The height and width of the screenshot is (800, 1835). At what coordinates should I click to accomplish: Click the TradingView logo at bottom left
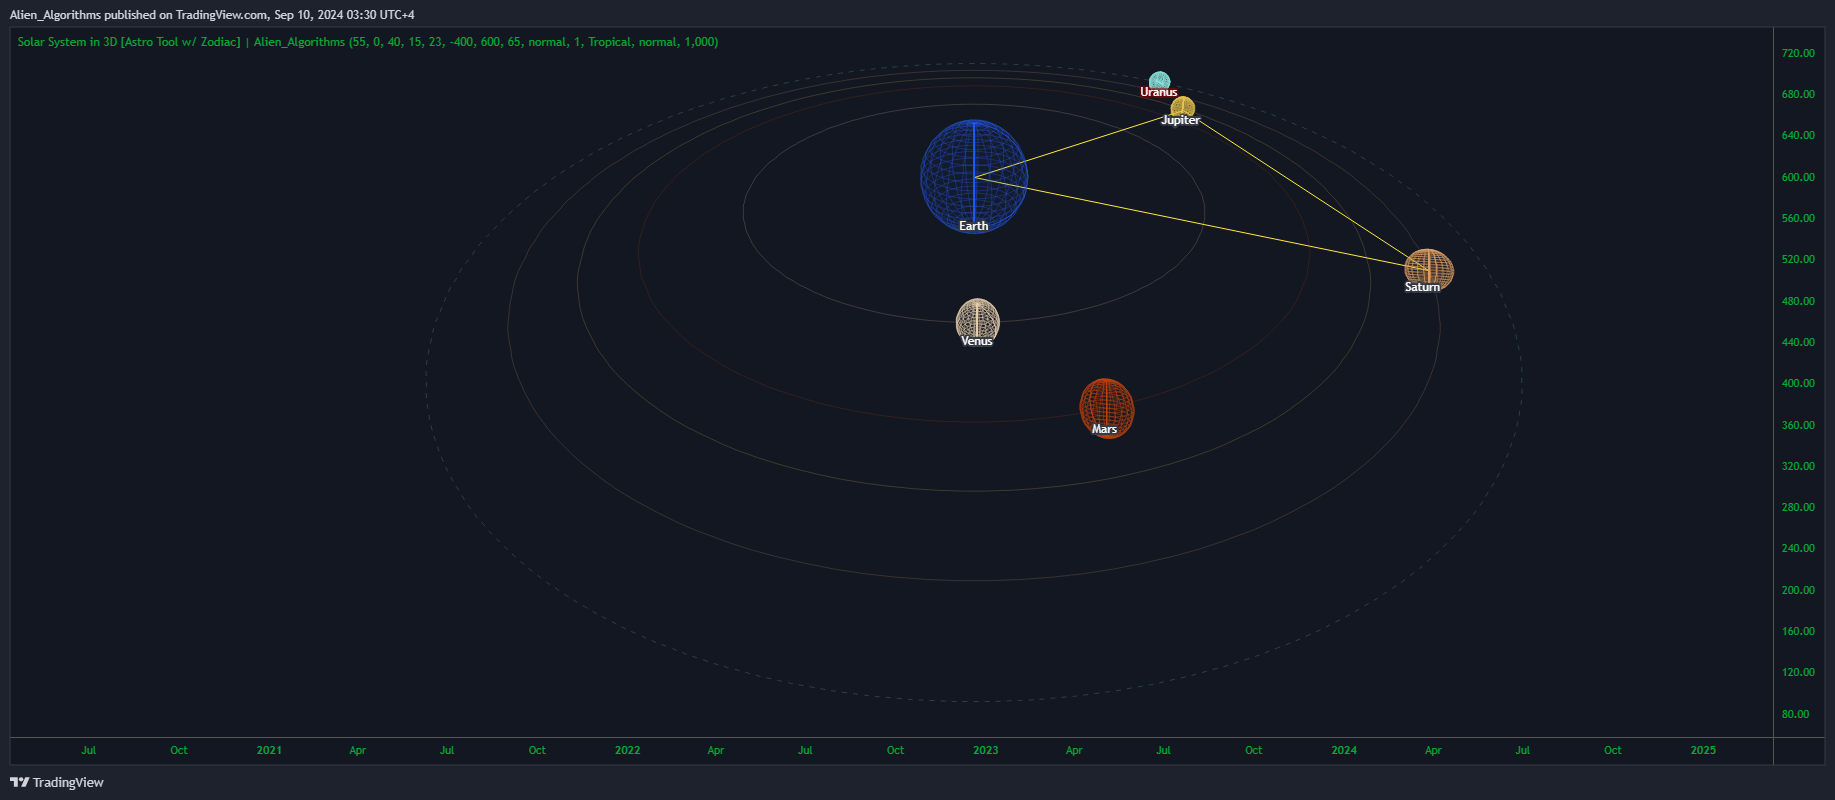[57, 782]
